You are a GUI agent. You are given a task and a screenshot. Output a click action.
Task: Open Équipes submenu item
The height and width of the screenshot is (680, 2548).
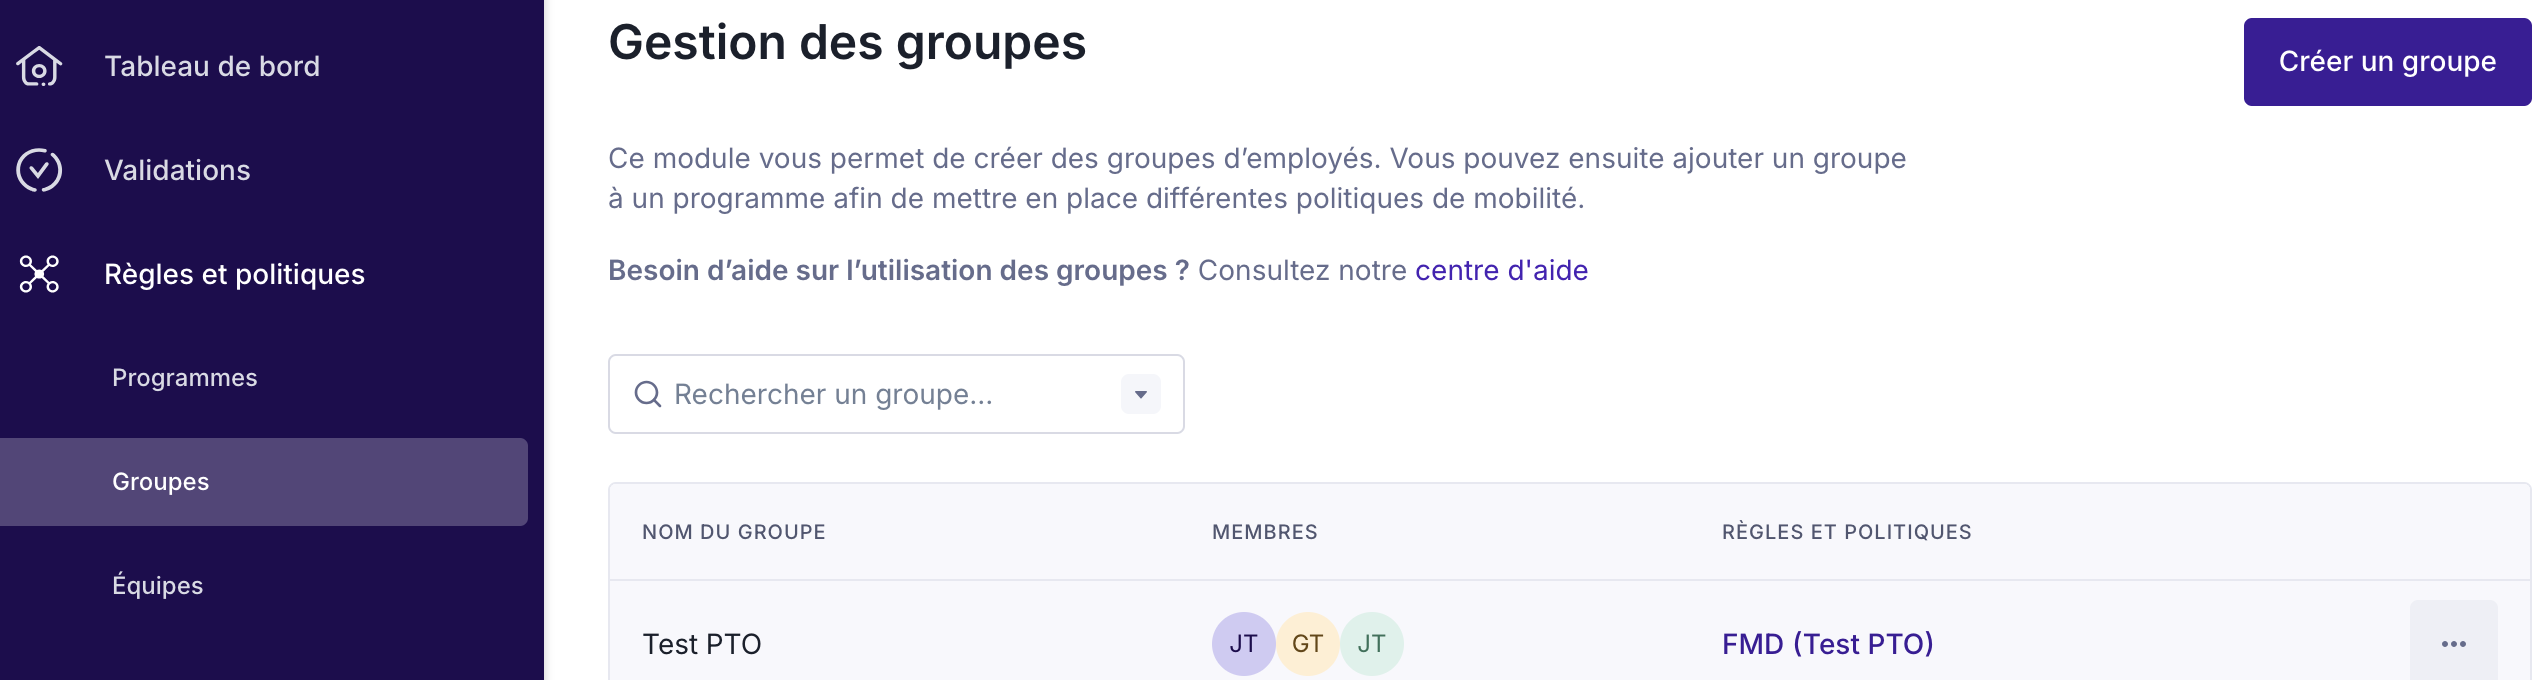coord(158,585)
